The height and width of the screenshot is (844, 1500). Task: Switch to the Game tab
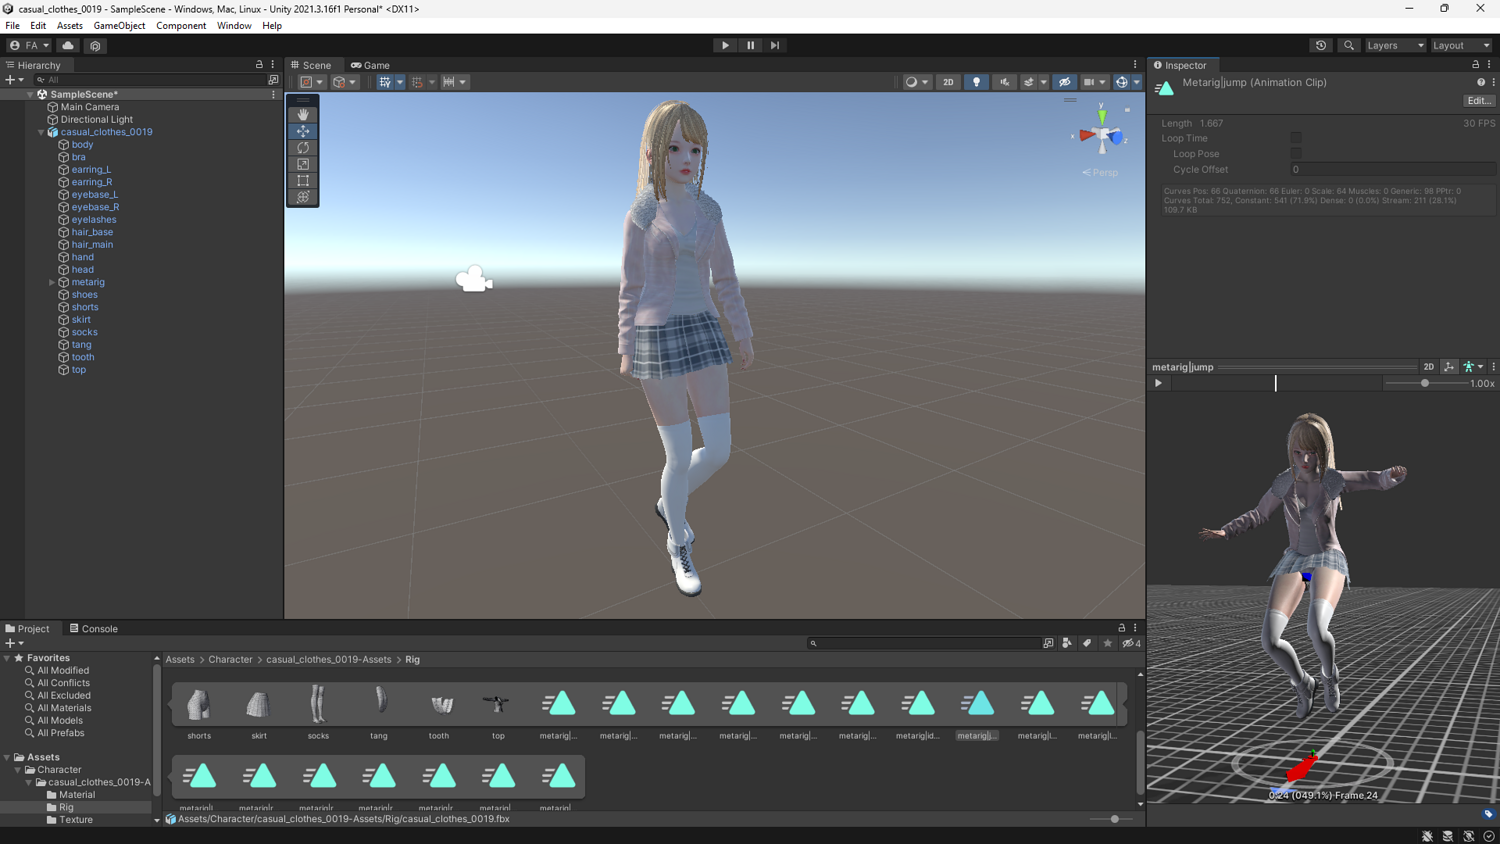pos(370,65)
